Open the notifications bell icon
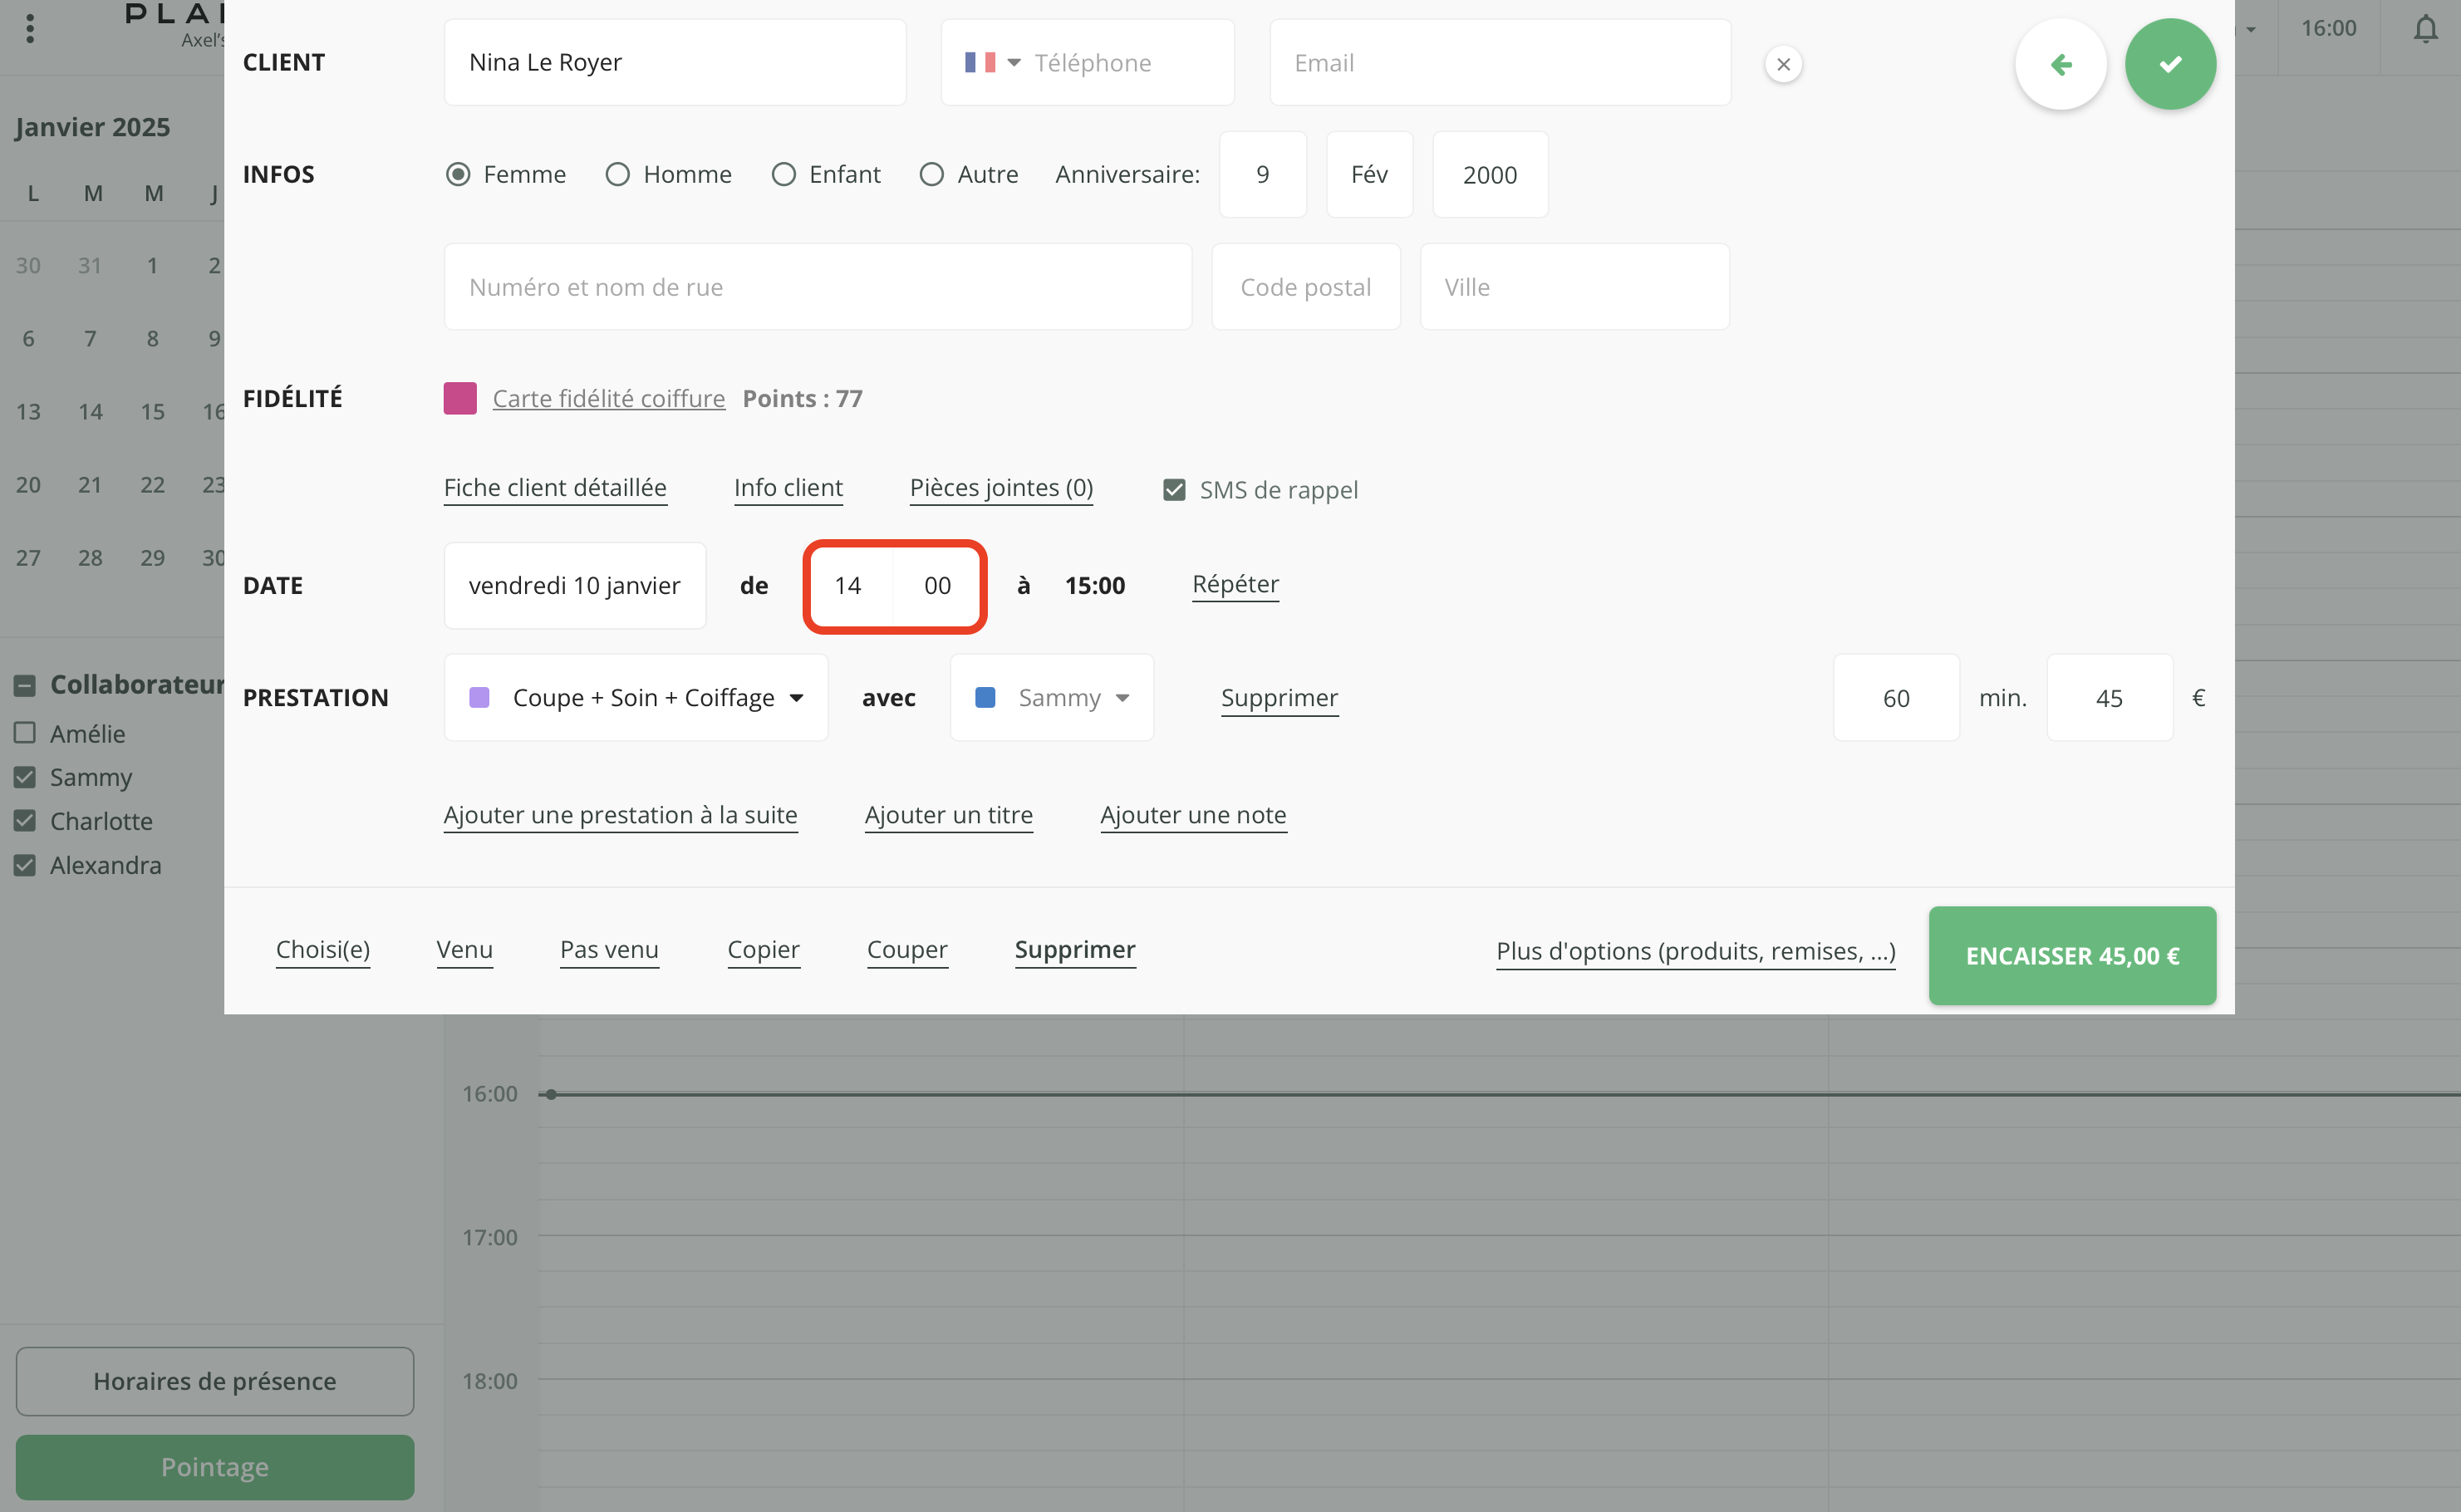2461x1512 pixels. click(x=2425, y=29)
